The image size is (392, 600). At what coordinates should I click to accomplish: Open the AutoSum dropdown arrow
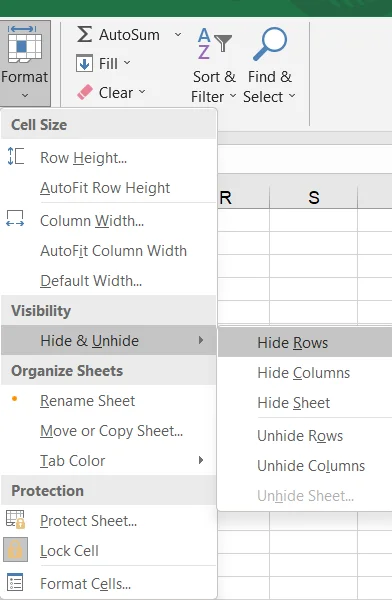178,35
